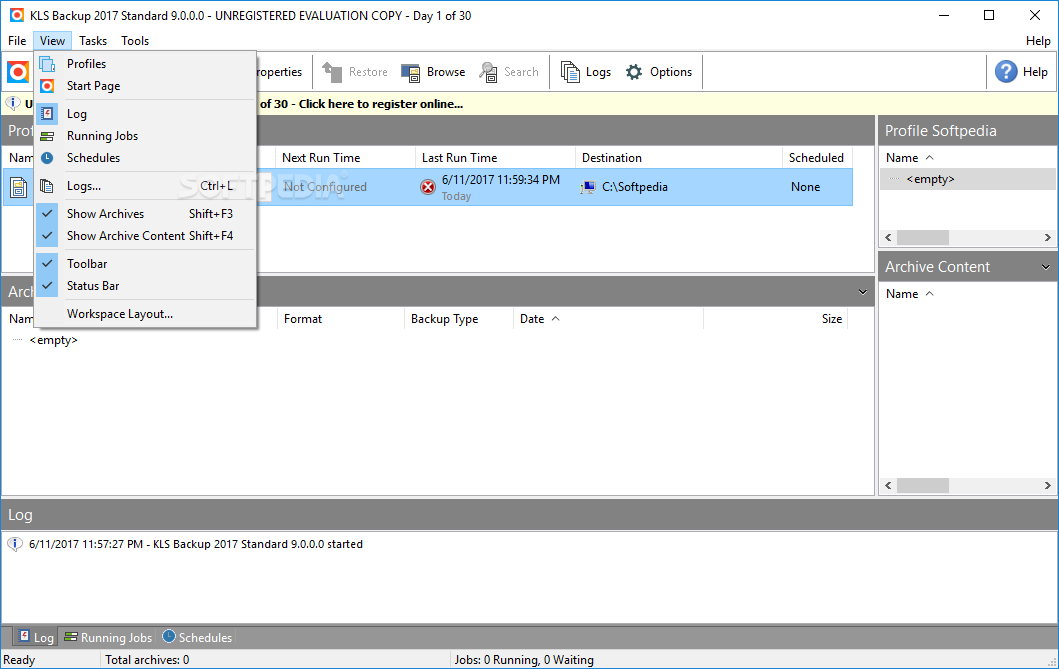Switch to the Schedules bottom tab
This screenshot has width=1059, height=669.
click(x=197, y=637)
